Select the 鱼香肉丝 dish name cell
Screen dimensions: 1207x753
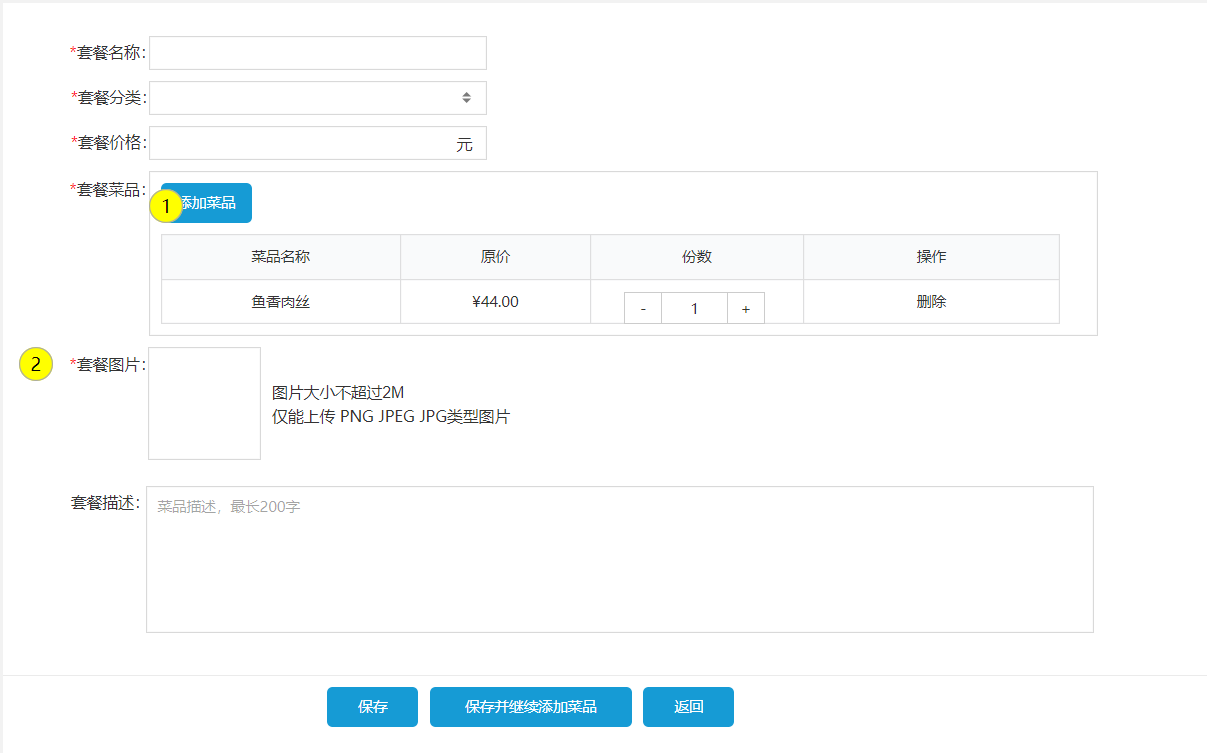pyautogui.click(x=280, y=302)
